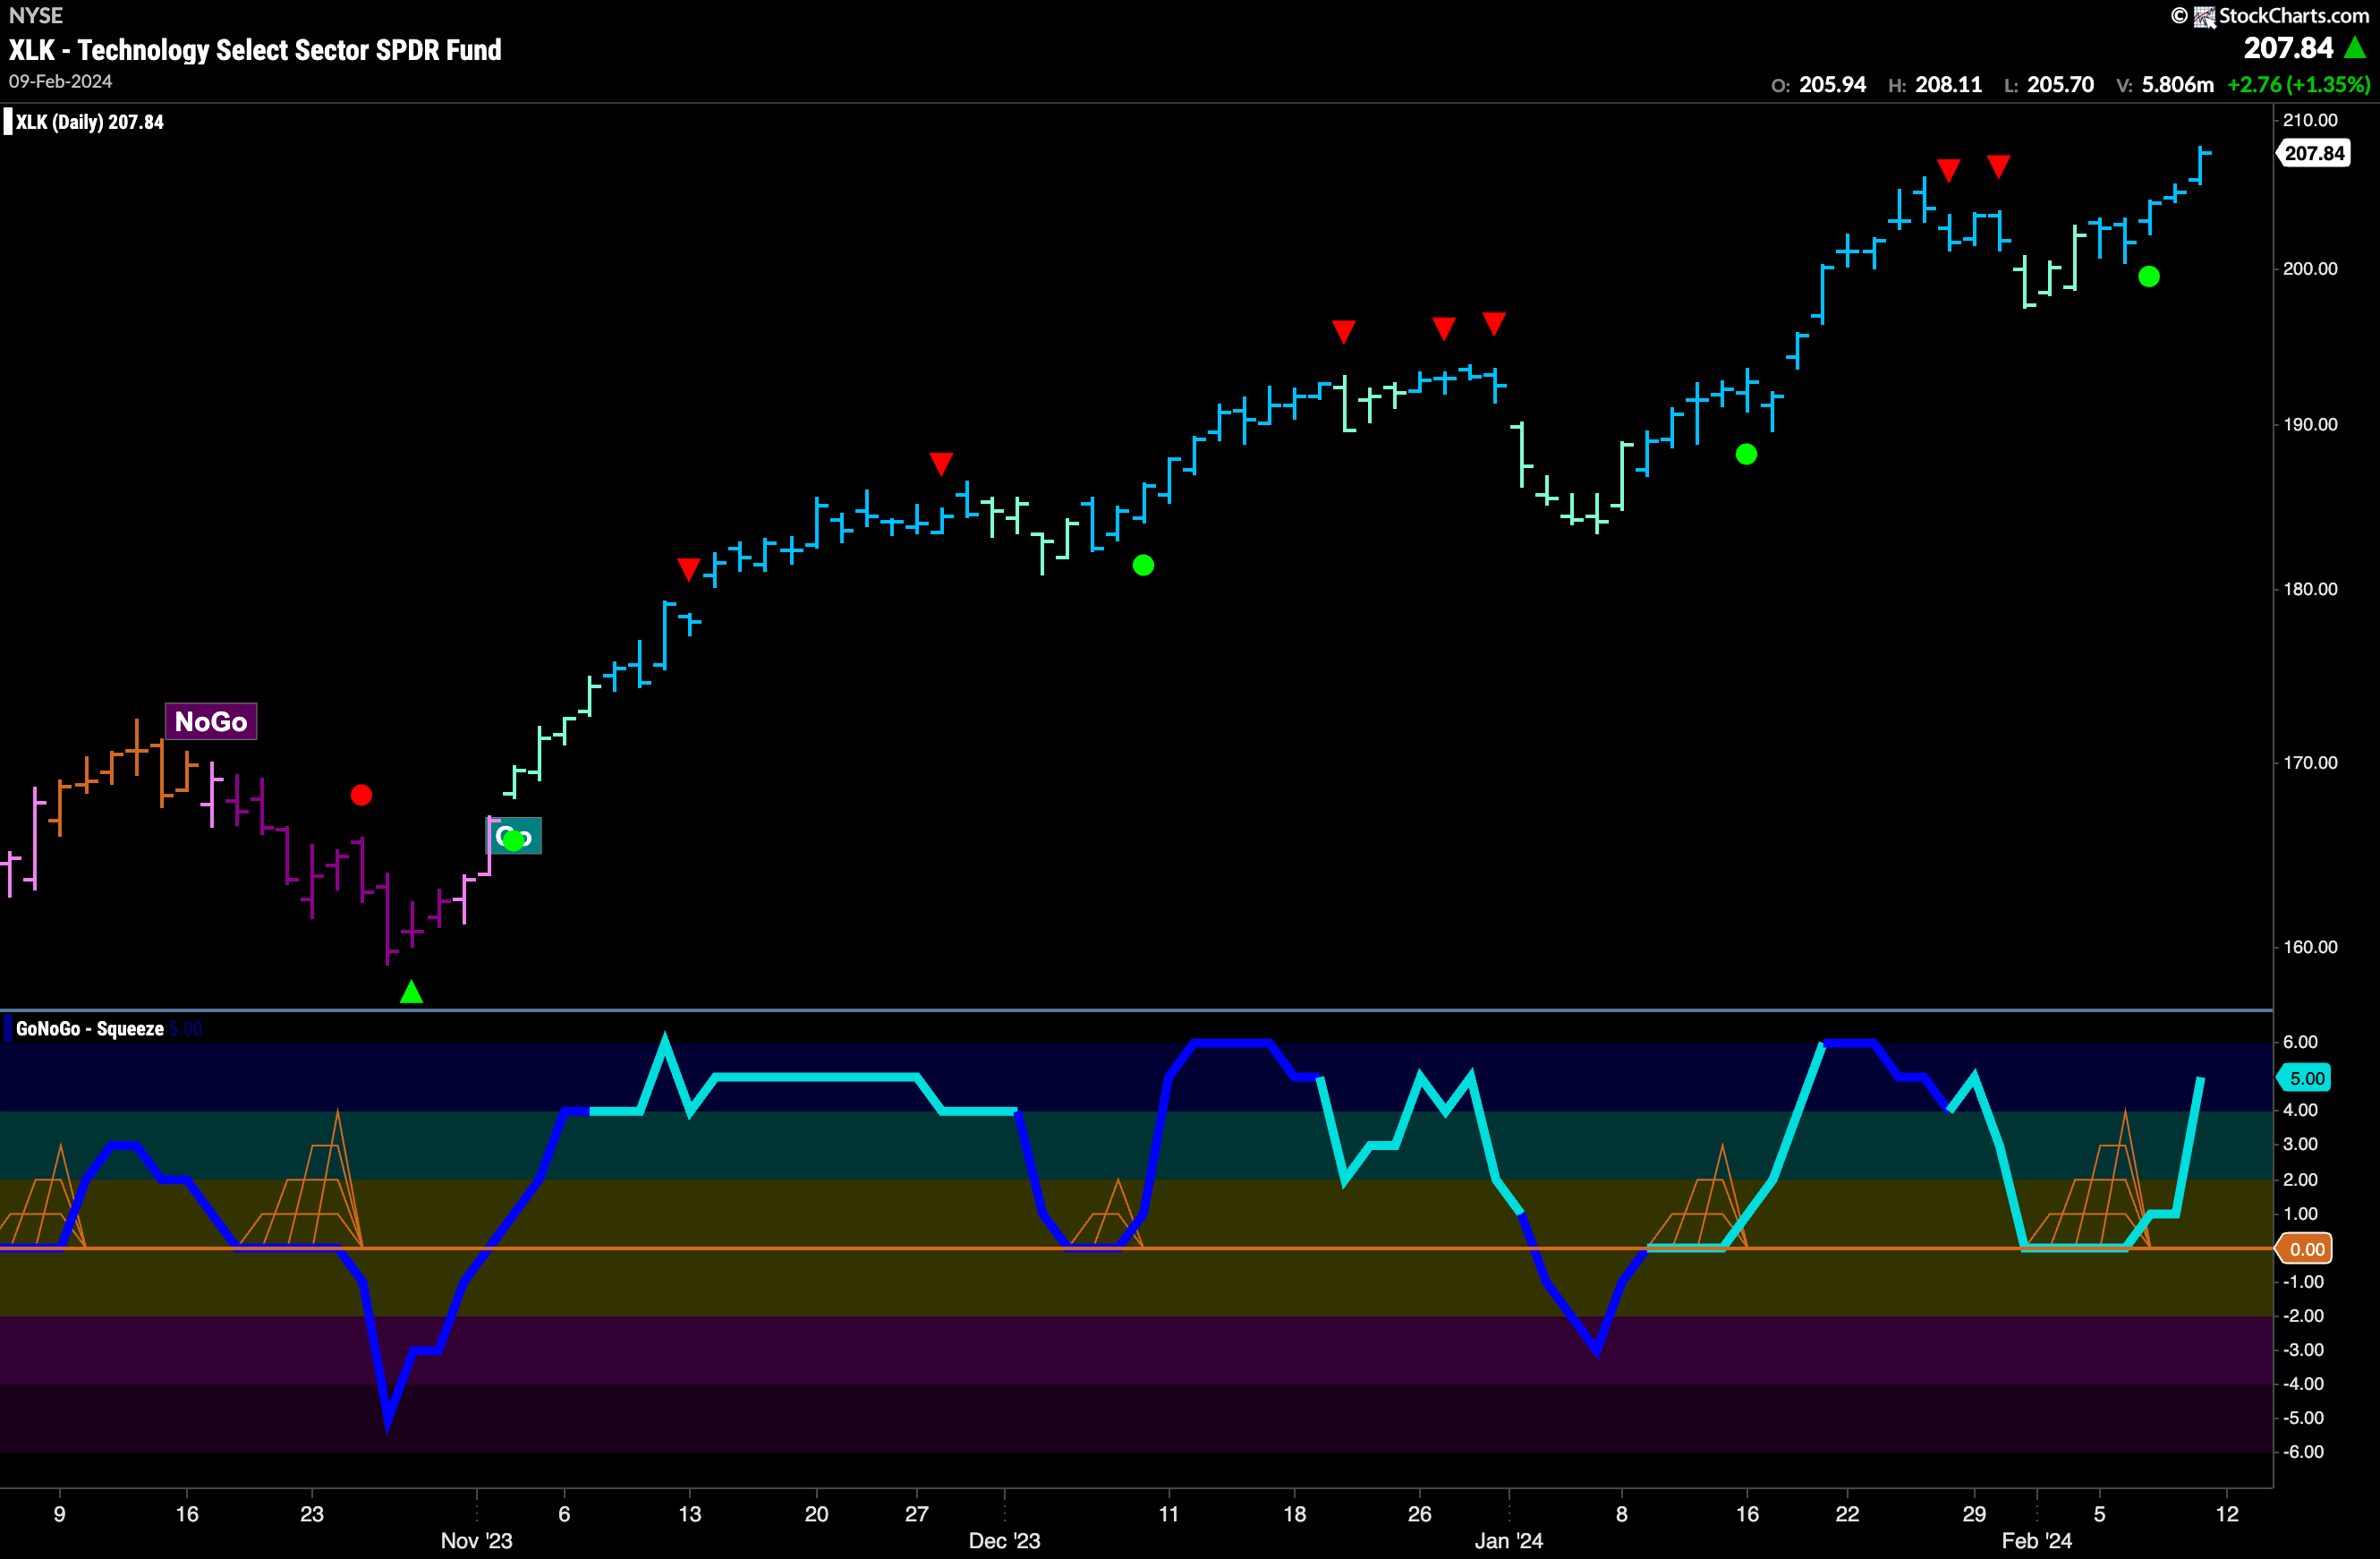Click the red down triangle near Nov 13
Viewport: 2380px width, 1559px height.
click(688, 569)
